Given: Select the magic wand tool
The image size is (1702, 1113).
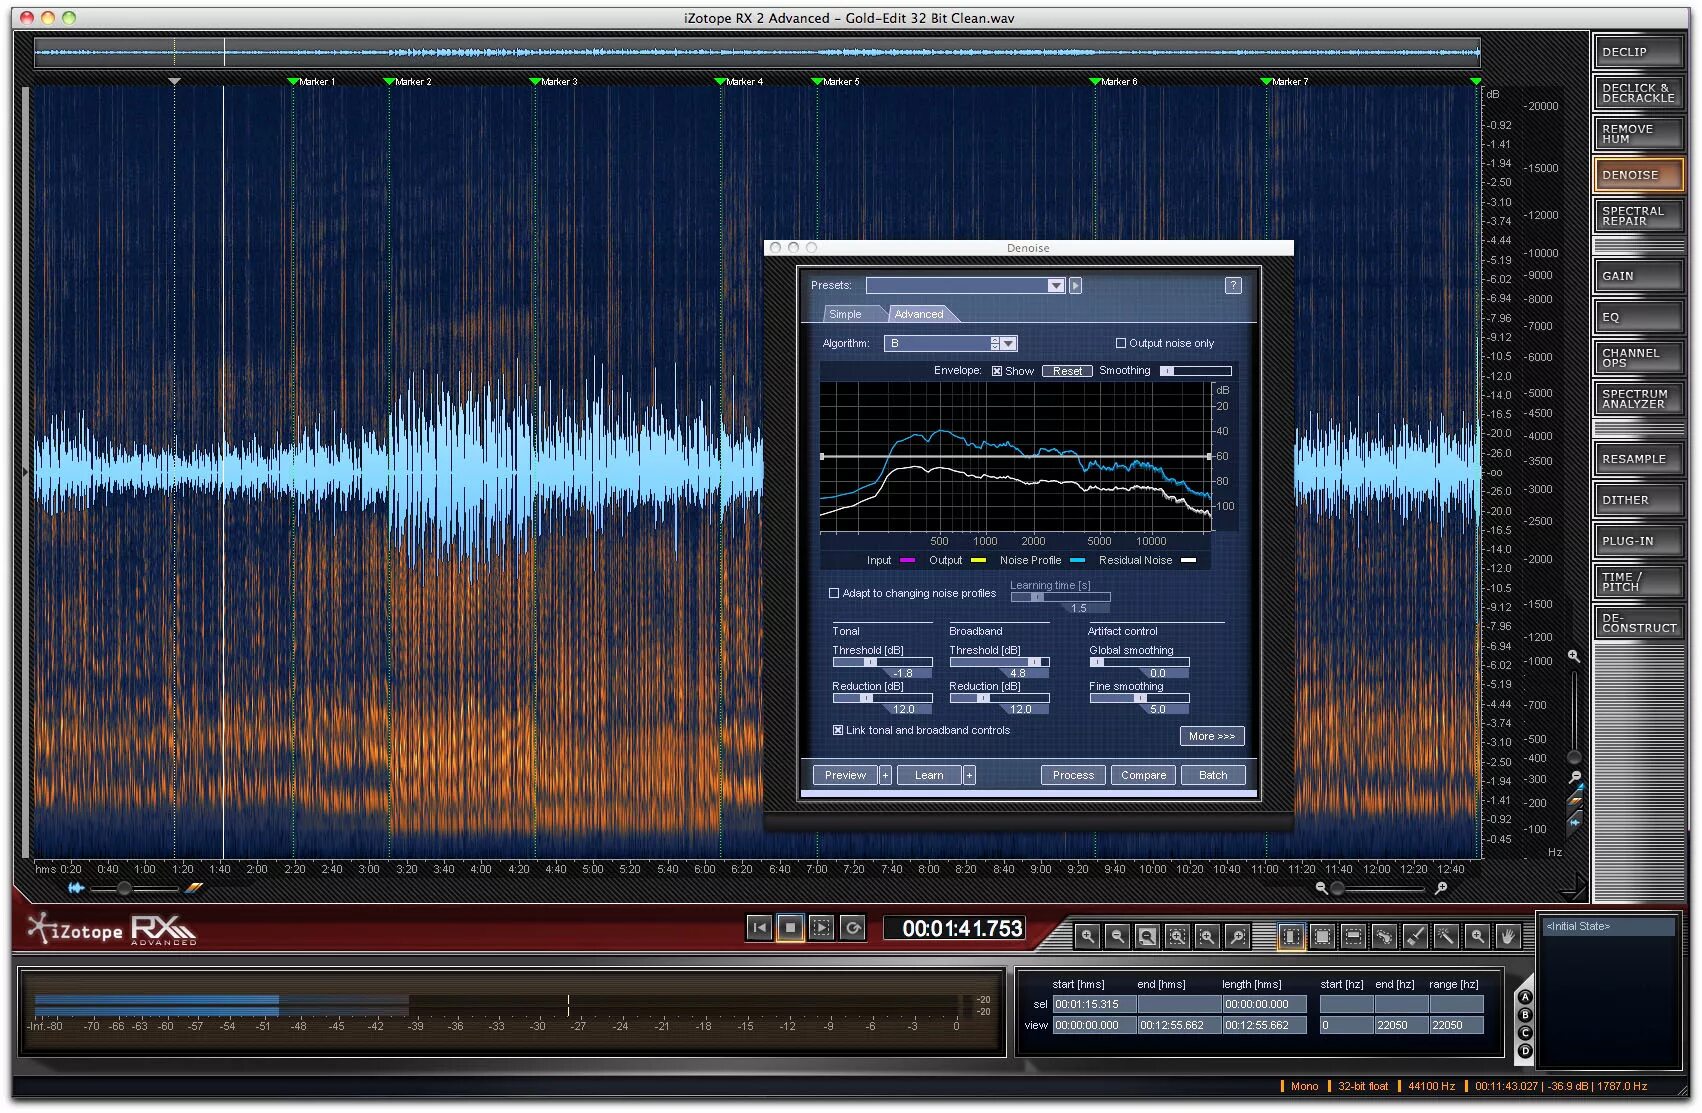Looking at the screenshot, I should click(1446, 936).
